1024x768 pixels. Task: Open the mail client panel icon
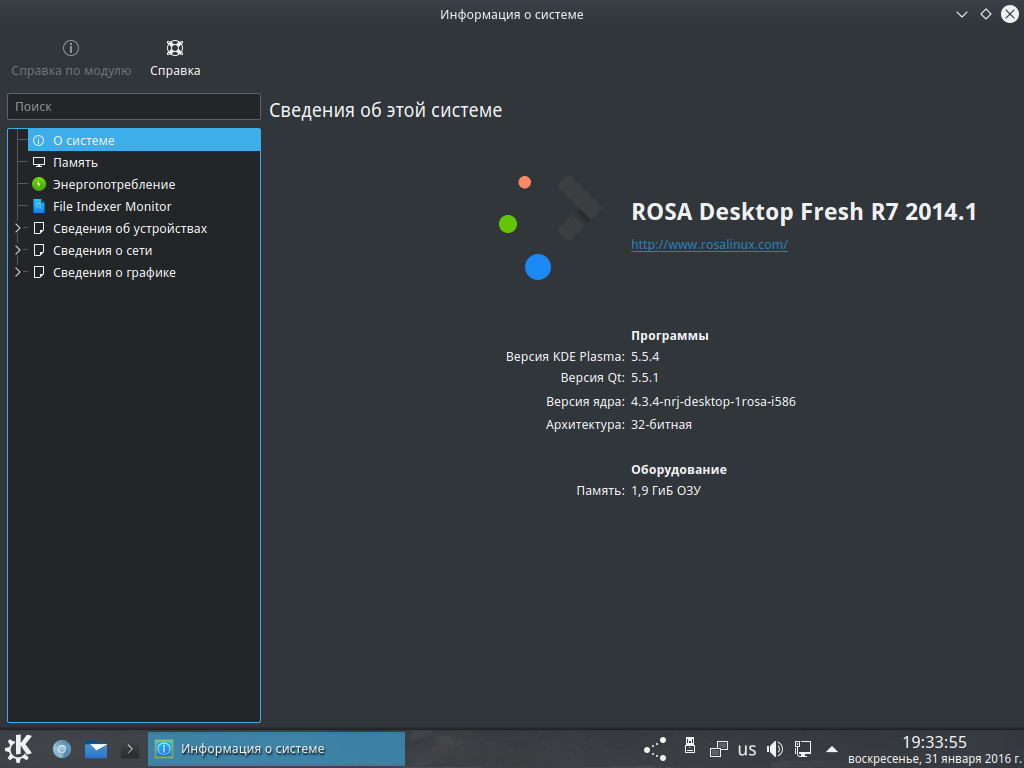(96, 749)
